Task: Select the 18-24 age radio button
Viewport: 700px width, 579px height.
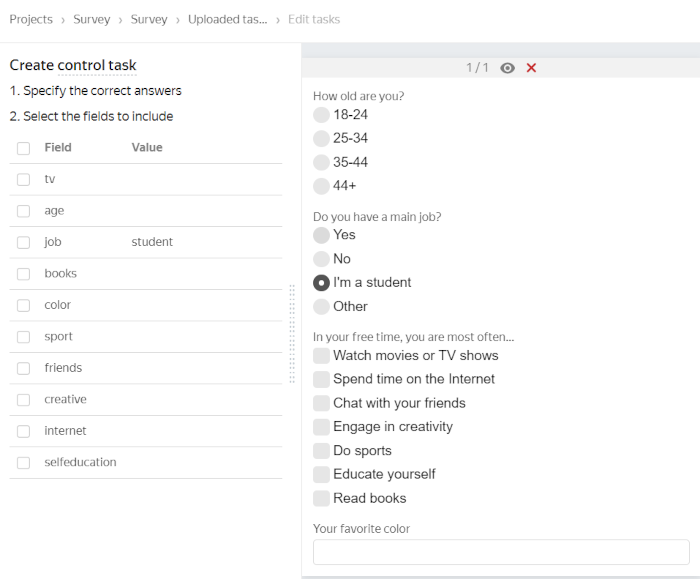Action: pyautogui.click(x=321, y=115)
